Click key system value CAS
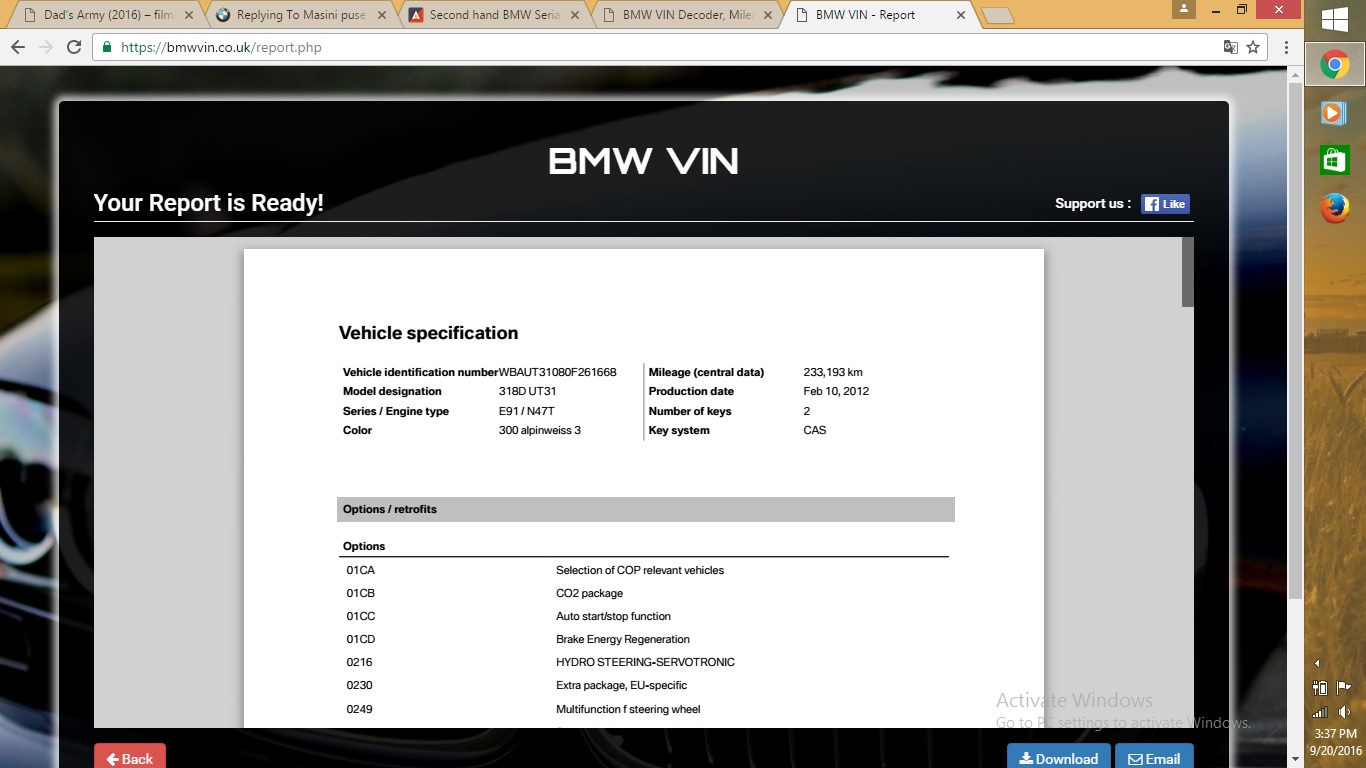This screenshot has width=1366, height=768. [815, 430]
